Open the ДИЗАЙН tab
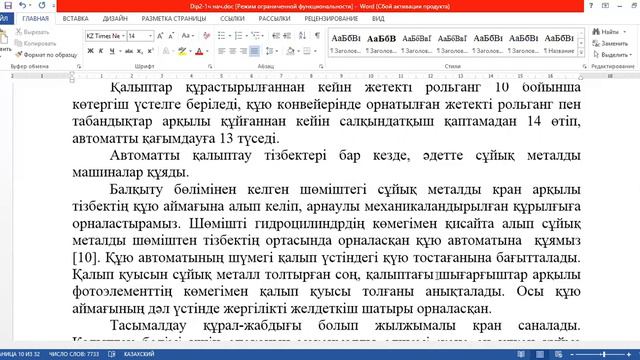 tap(115, 19)
